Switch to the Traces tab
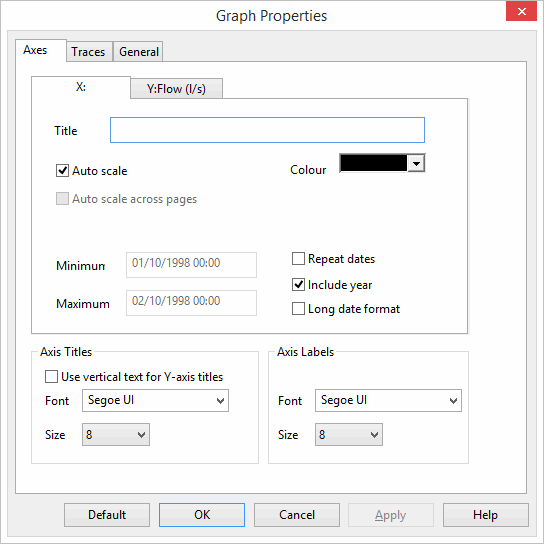The height and width of the screenshot is (544, 544). (x=89, y=52)
